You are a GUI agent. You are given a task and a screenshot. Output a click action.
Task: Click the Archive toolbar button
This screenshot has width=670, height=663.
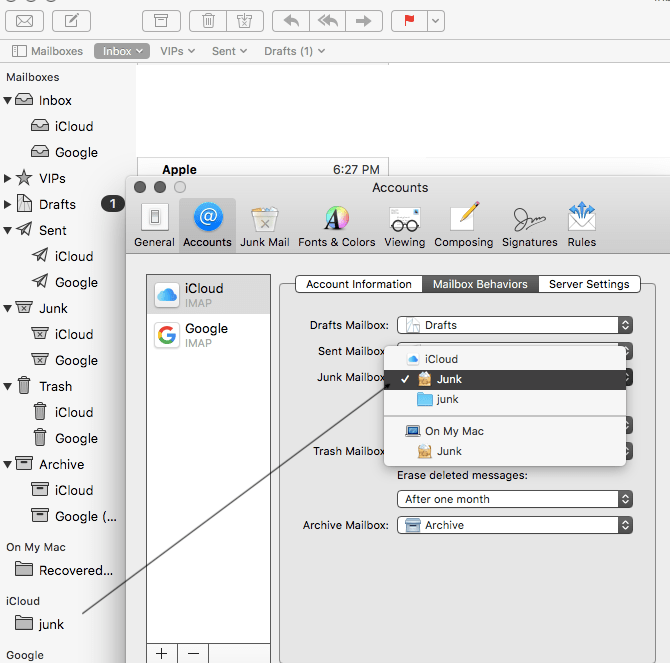(161, 21)
